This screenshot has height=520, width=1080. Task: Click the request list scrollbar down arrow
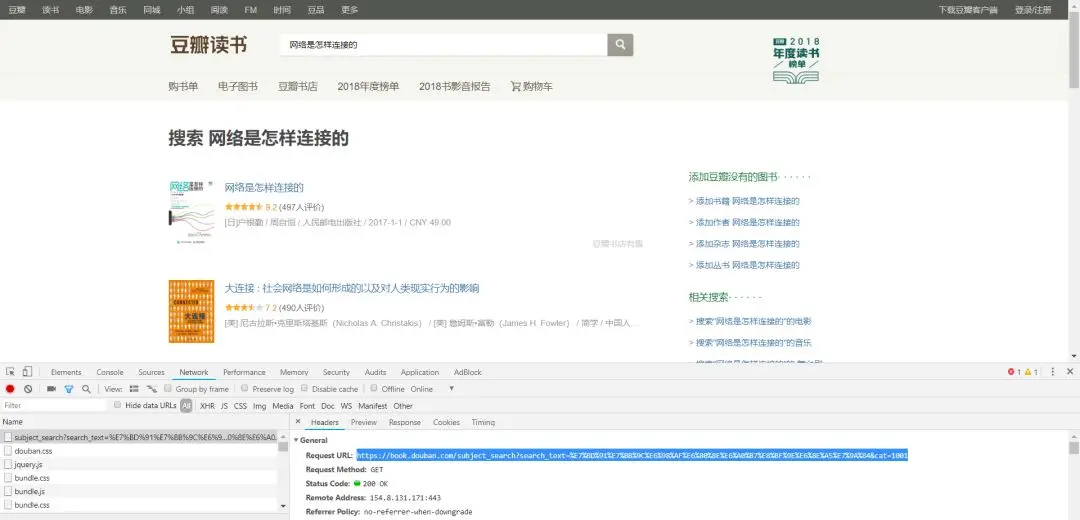[x=283, y=506]
